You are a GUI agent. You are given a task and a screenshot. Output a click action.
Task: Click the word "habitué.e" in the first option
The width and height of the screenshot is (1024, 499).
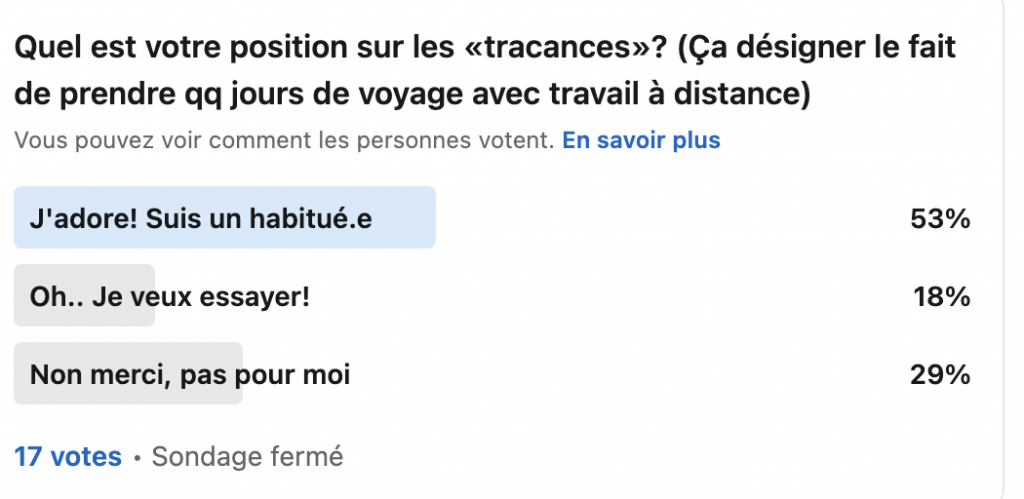coord(316,218)
